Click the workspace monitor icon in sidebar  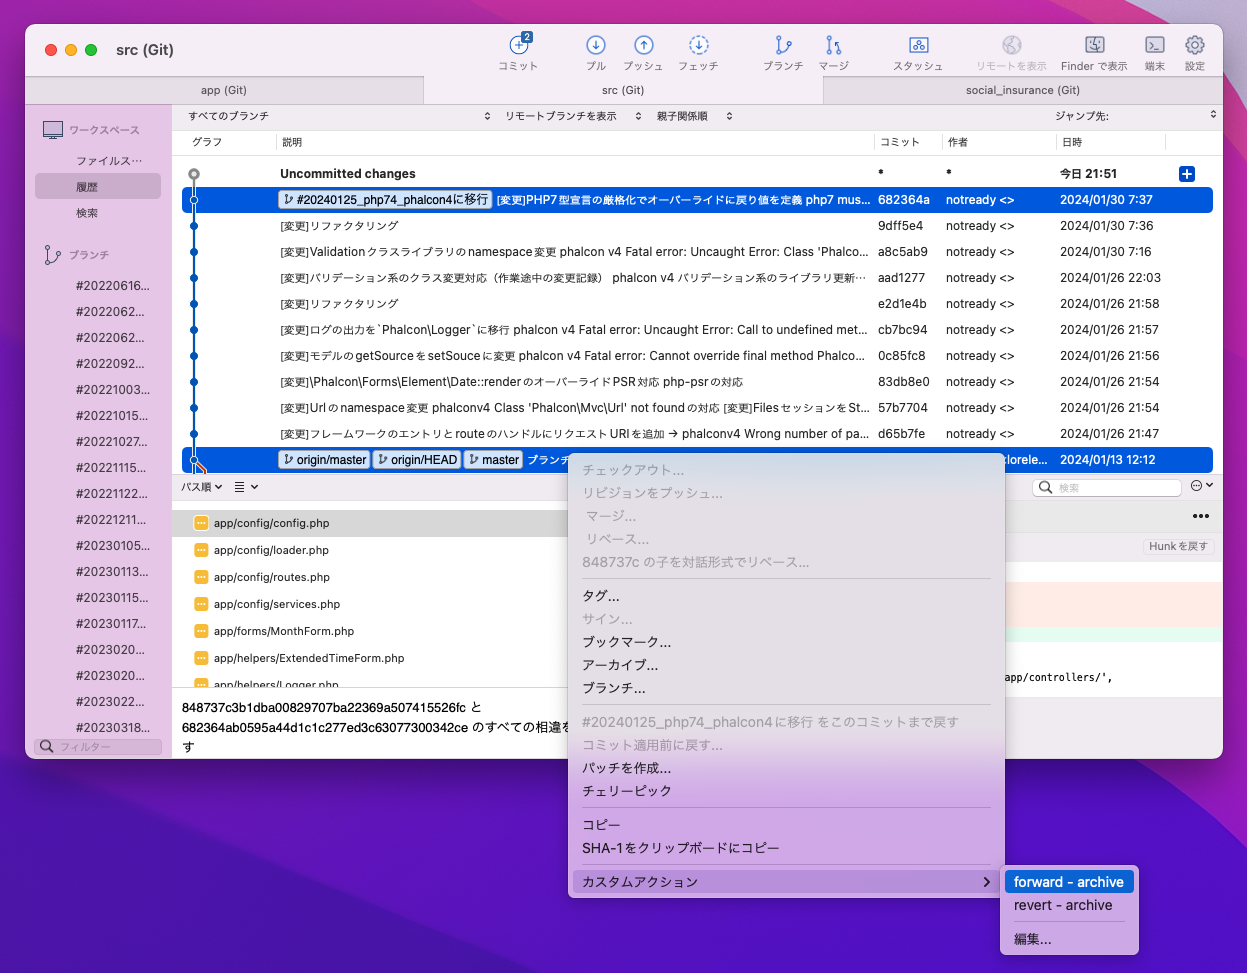point(53,130)
